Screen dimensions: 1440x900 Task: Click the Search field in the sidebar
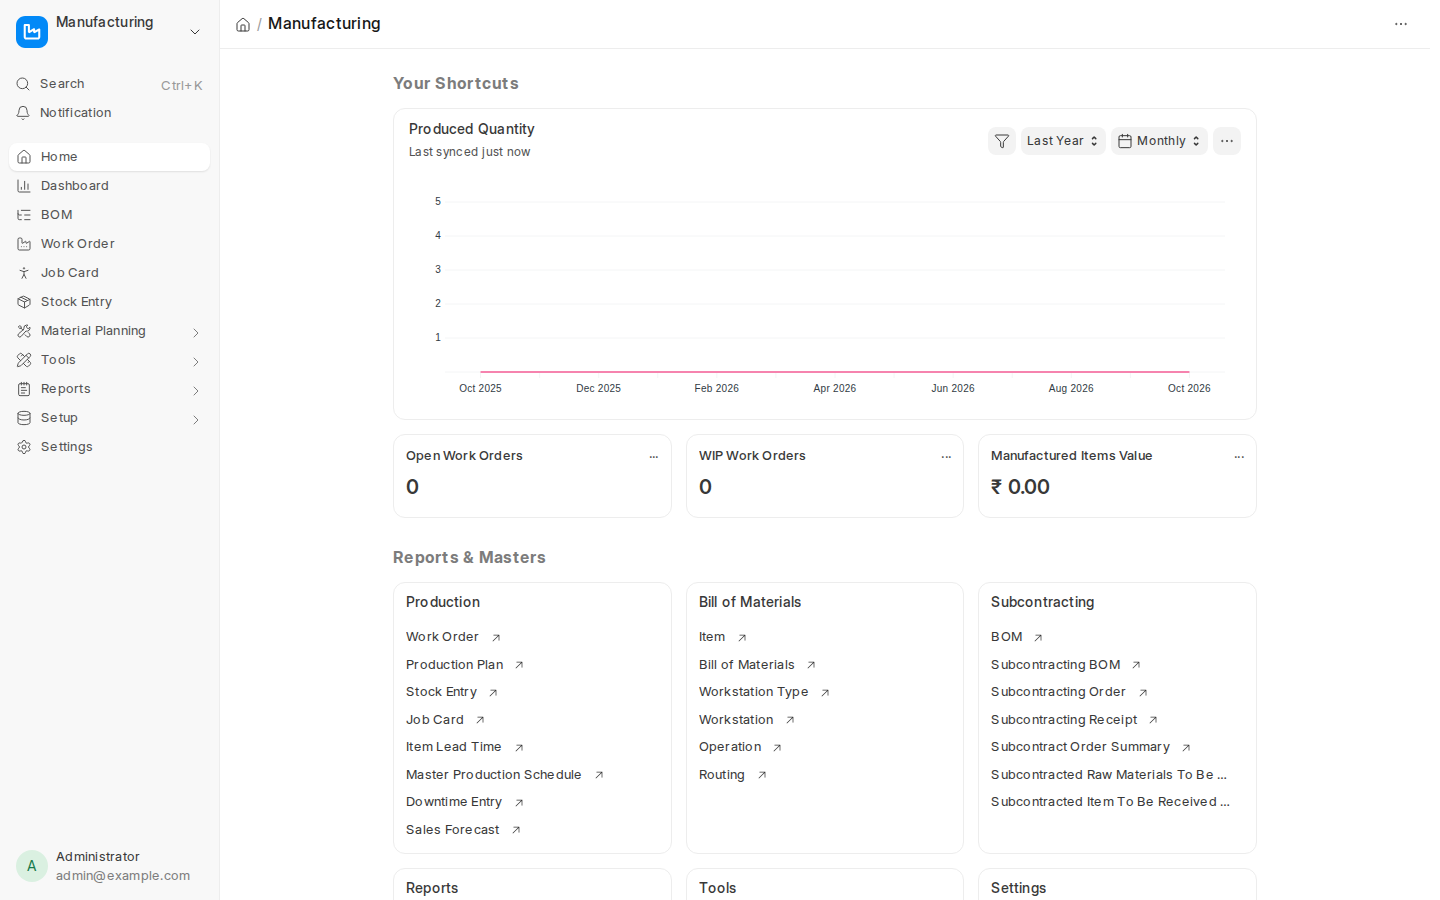pyautogui.click(x=109, y=84)
